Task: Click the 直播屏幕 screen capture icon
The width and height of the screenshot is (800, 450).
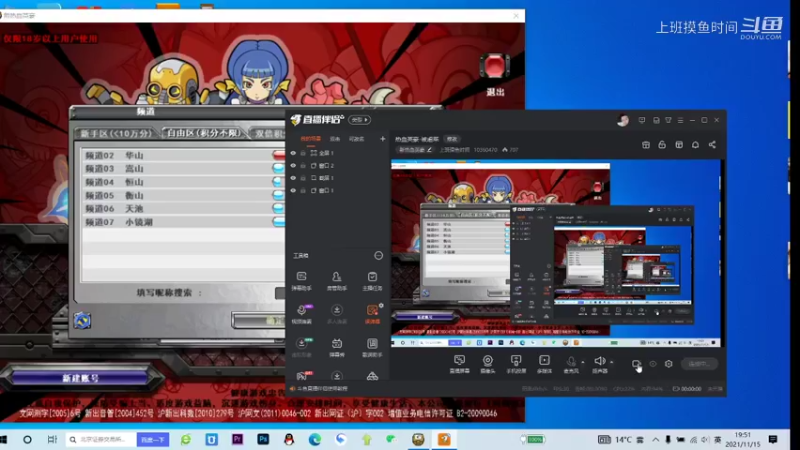Action: click(x=459, y=361)
